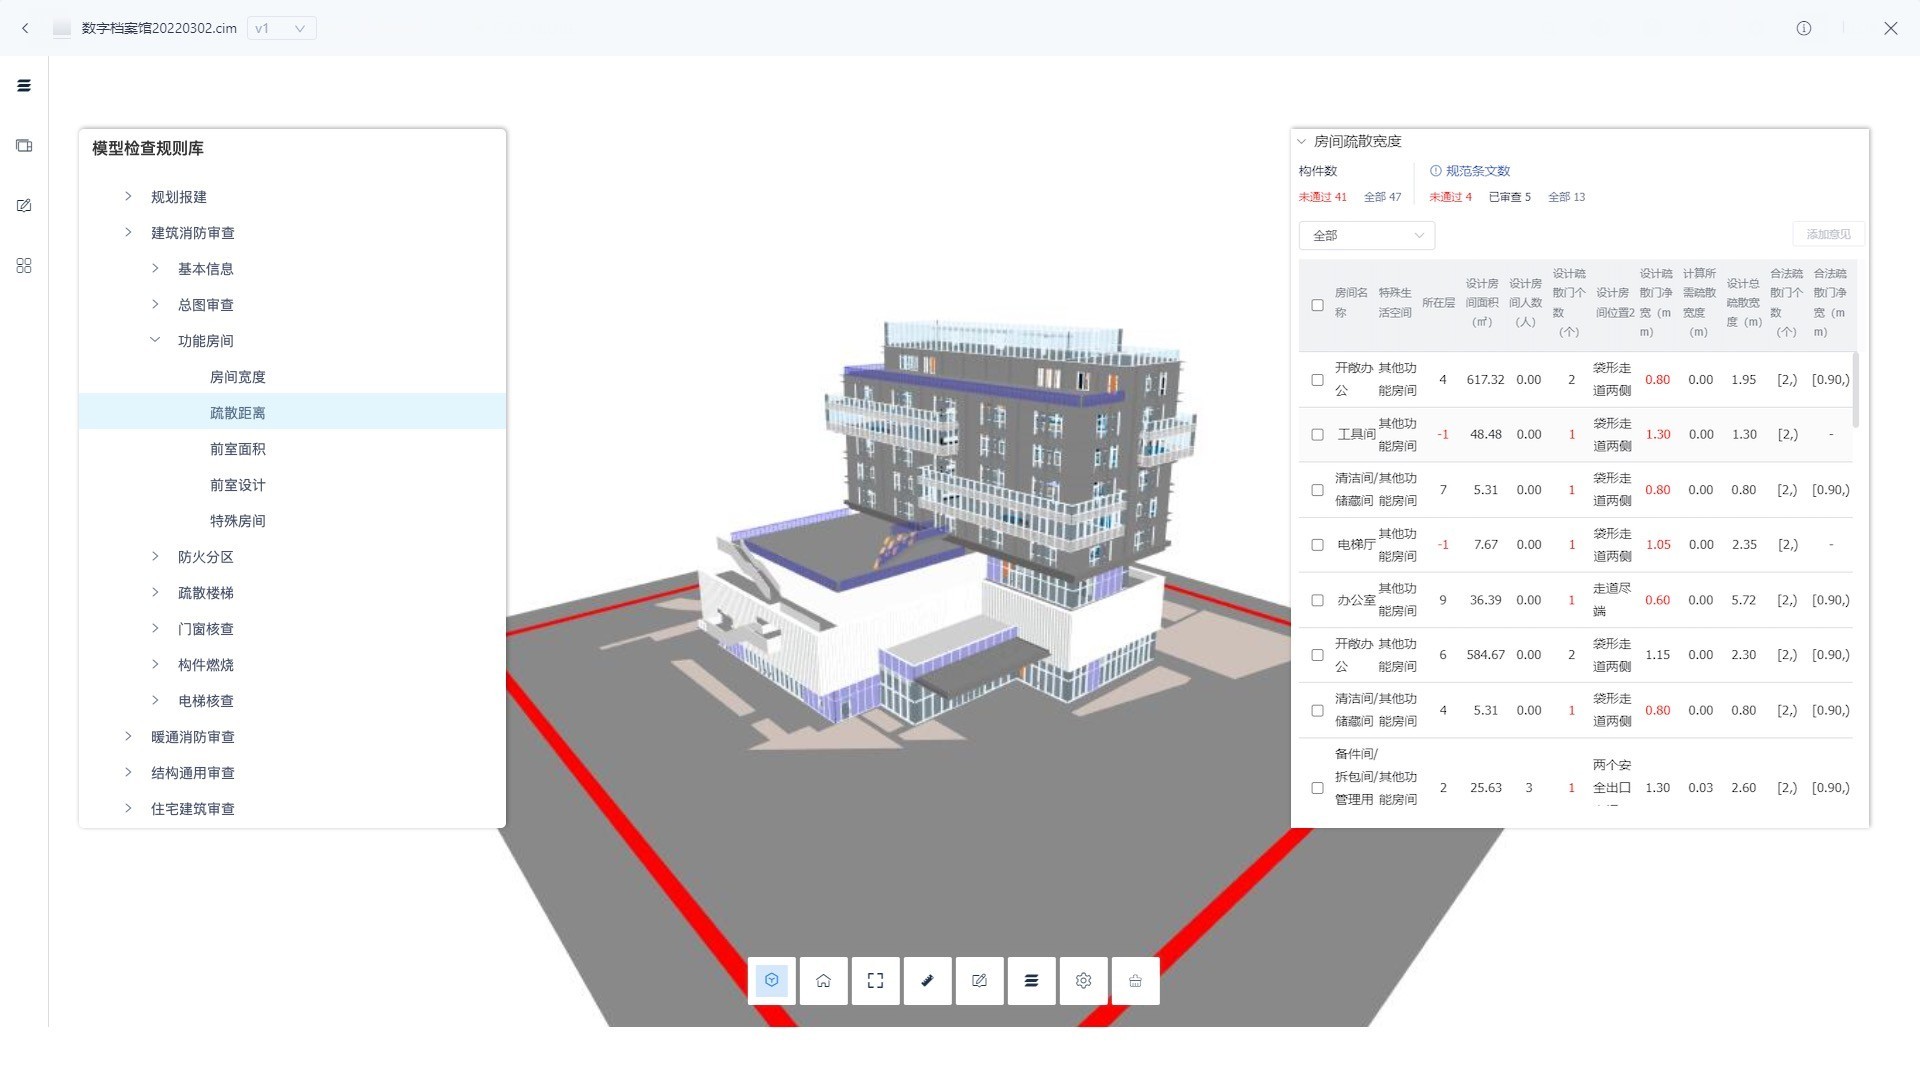1920x1089 pixels.
Task: Tick the checkbox for 办公室 row
Action: click(1317, 601)
